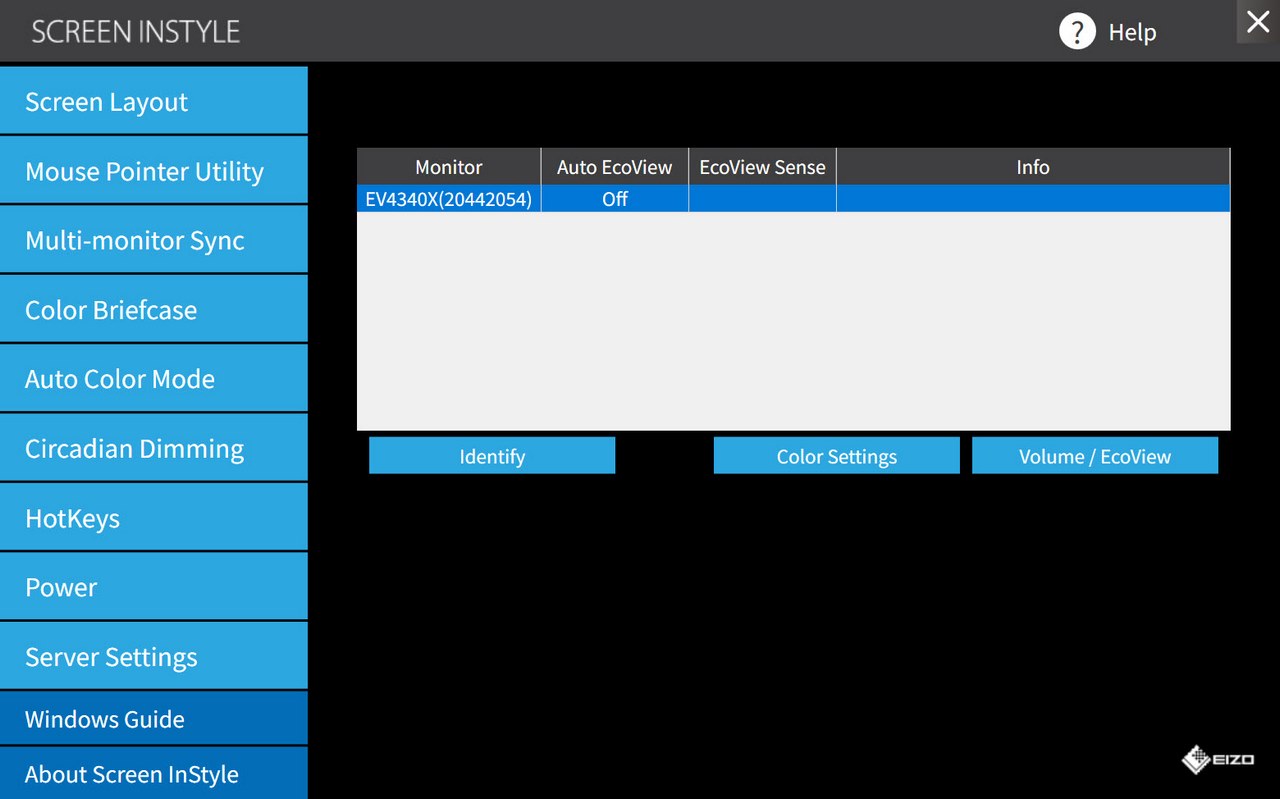The width and height of the screenshot is (1280, 799).
Task: Click the Identify button
Action: [x=492, y=456]
